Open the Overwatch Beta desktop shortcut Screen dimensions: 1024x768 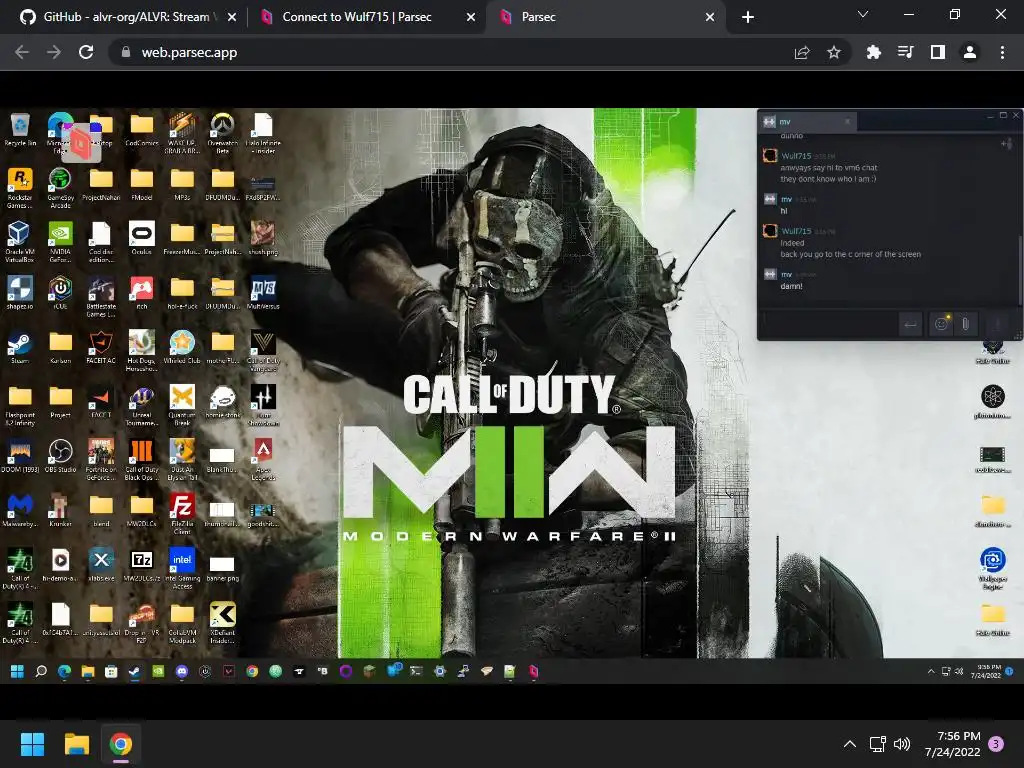[223, 133]
